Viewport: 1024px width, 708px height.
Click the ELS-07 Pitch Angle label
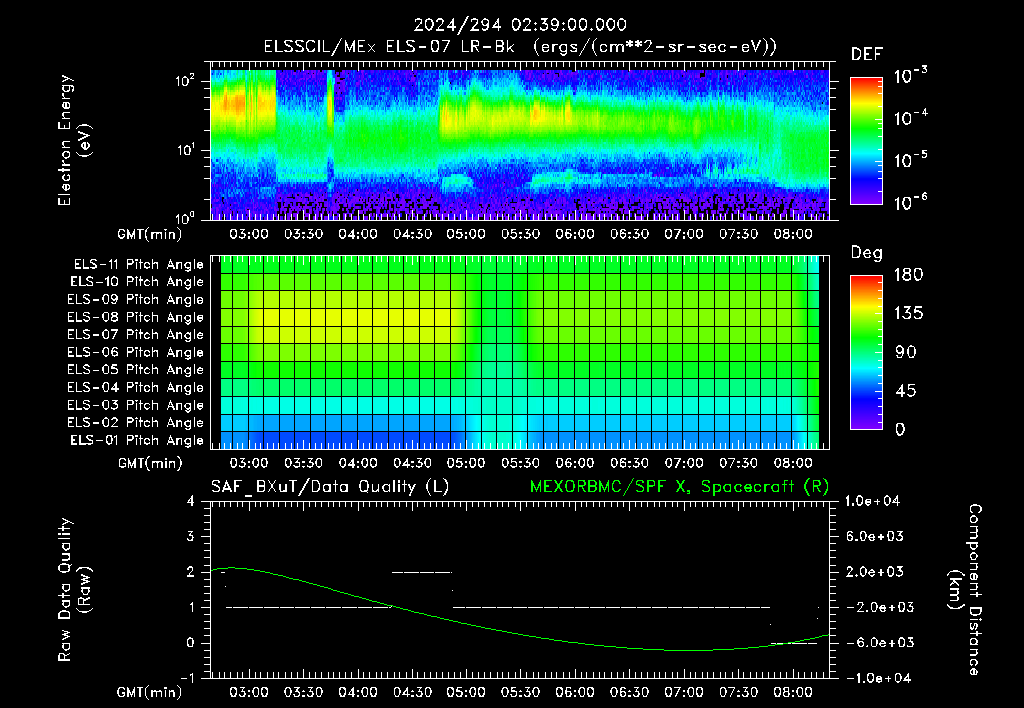click(135, 335)
